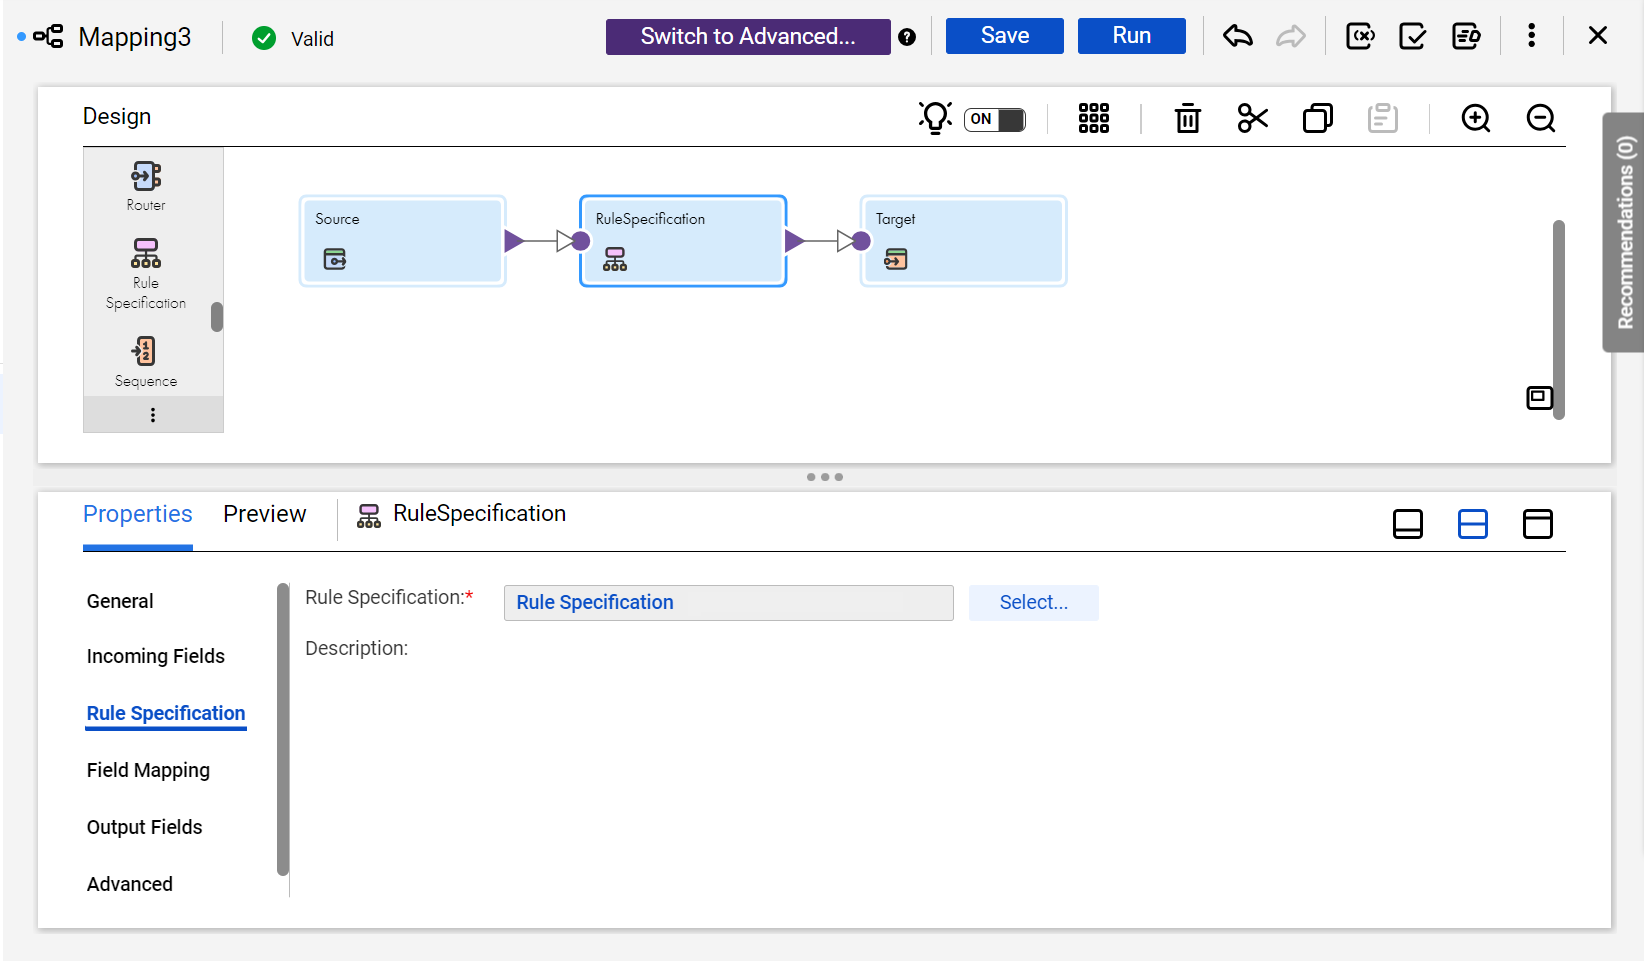This screenshot has height=961, width=1644.
Task: Click the delete trash icon
Action: 1188,118
